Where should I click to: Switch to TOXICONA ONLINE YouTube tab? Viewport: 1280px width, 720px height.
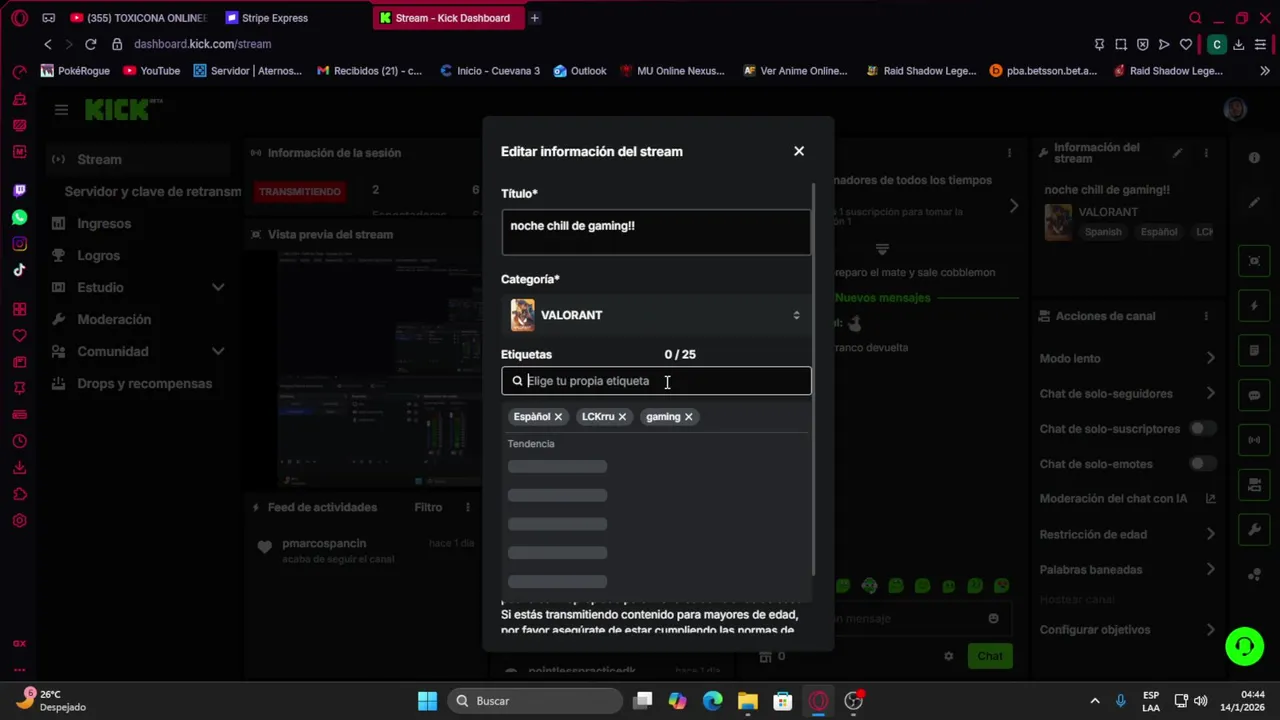click(138, 18)
